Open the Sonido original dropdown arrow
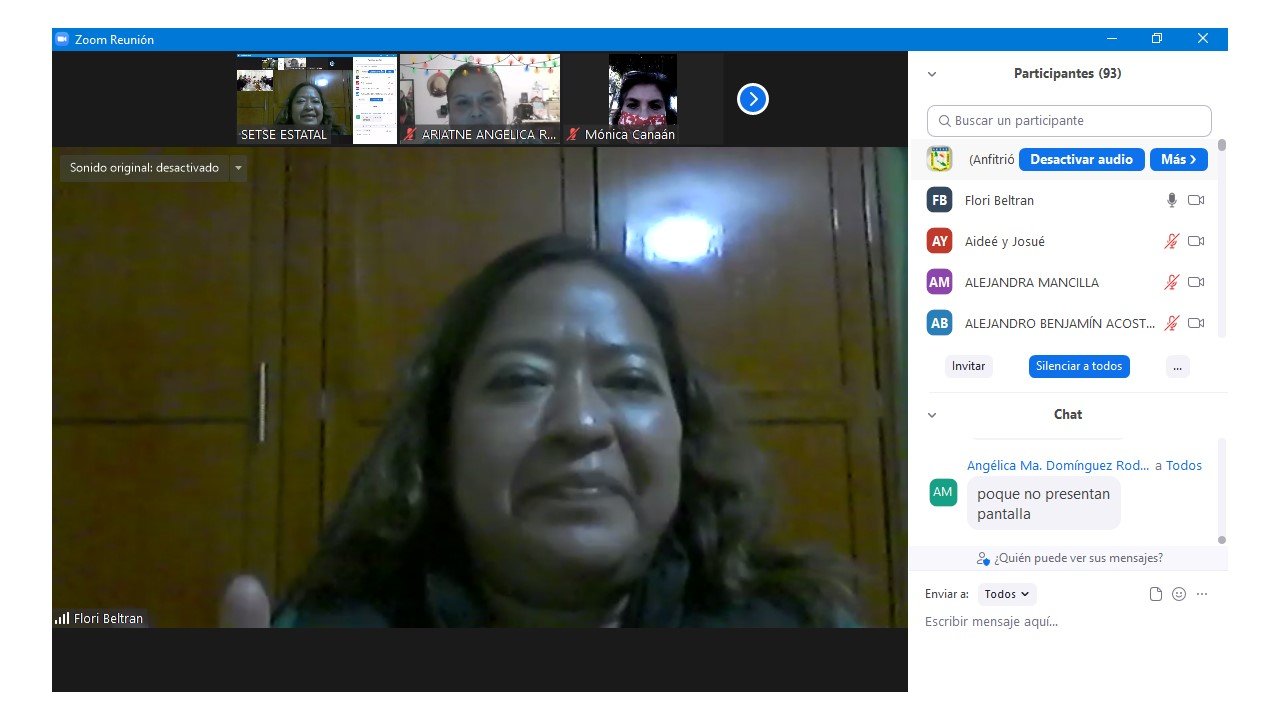This screenshot has height=720, width=1280. (x=238, y=168)
